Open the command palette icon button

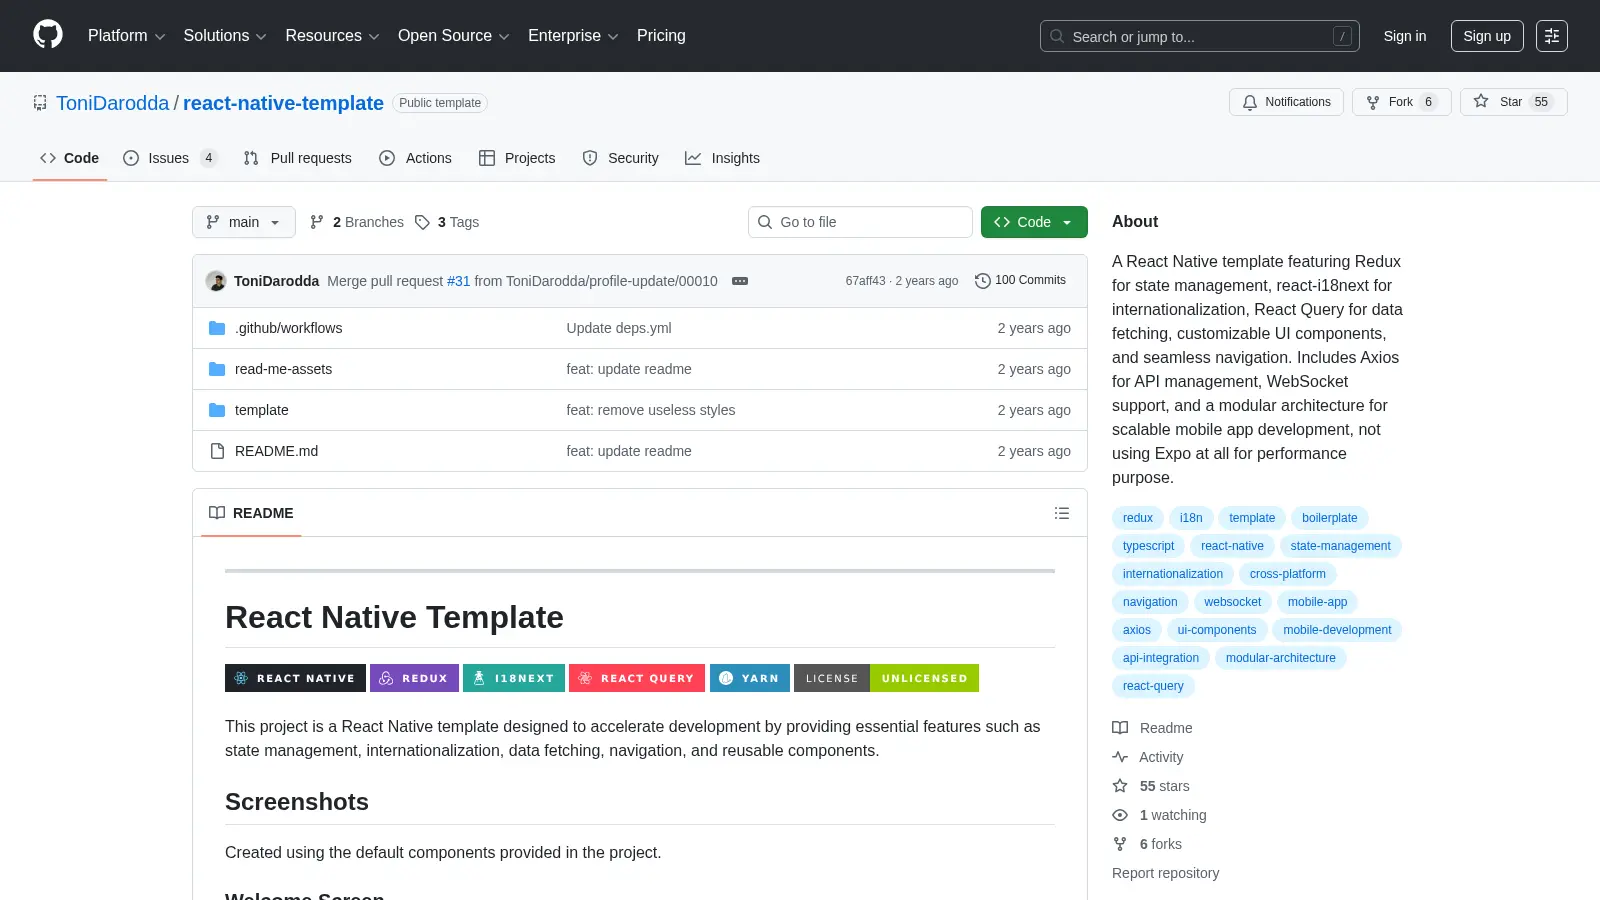point(1552,36)
